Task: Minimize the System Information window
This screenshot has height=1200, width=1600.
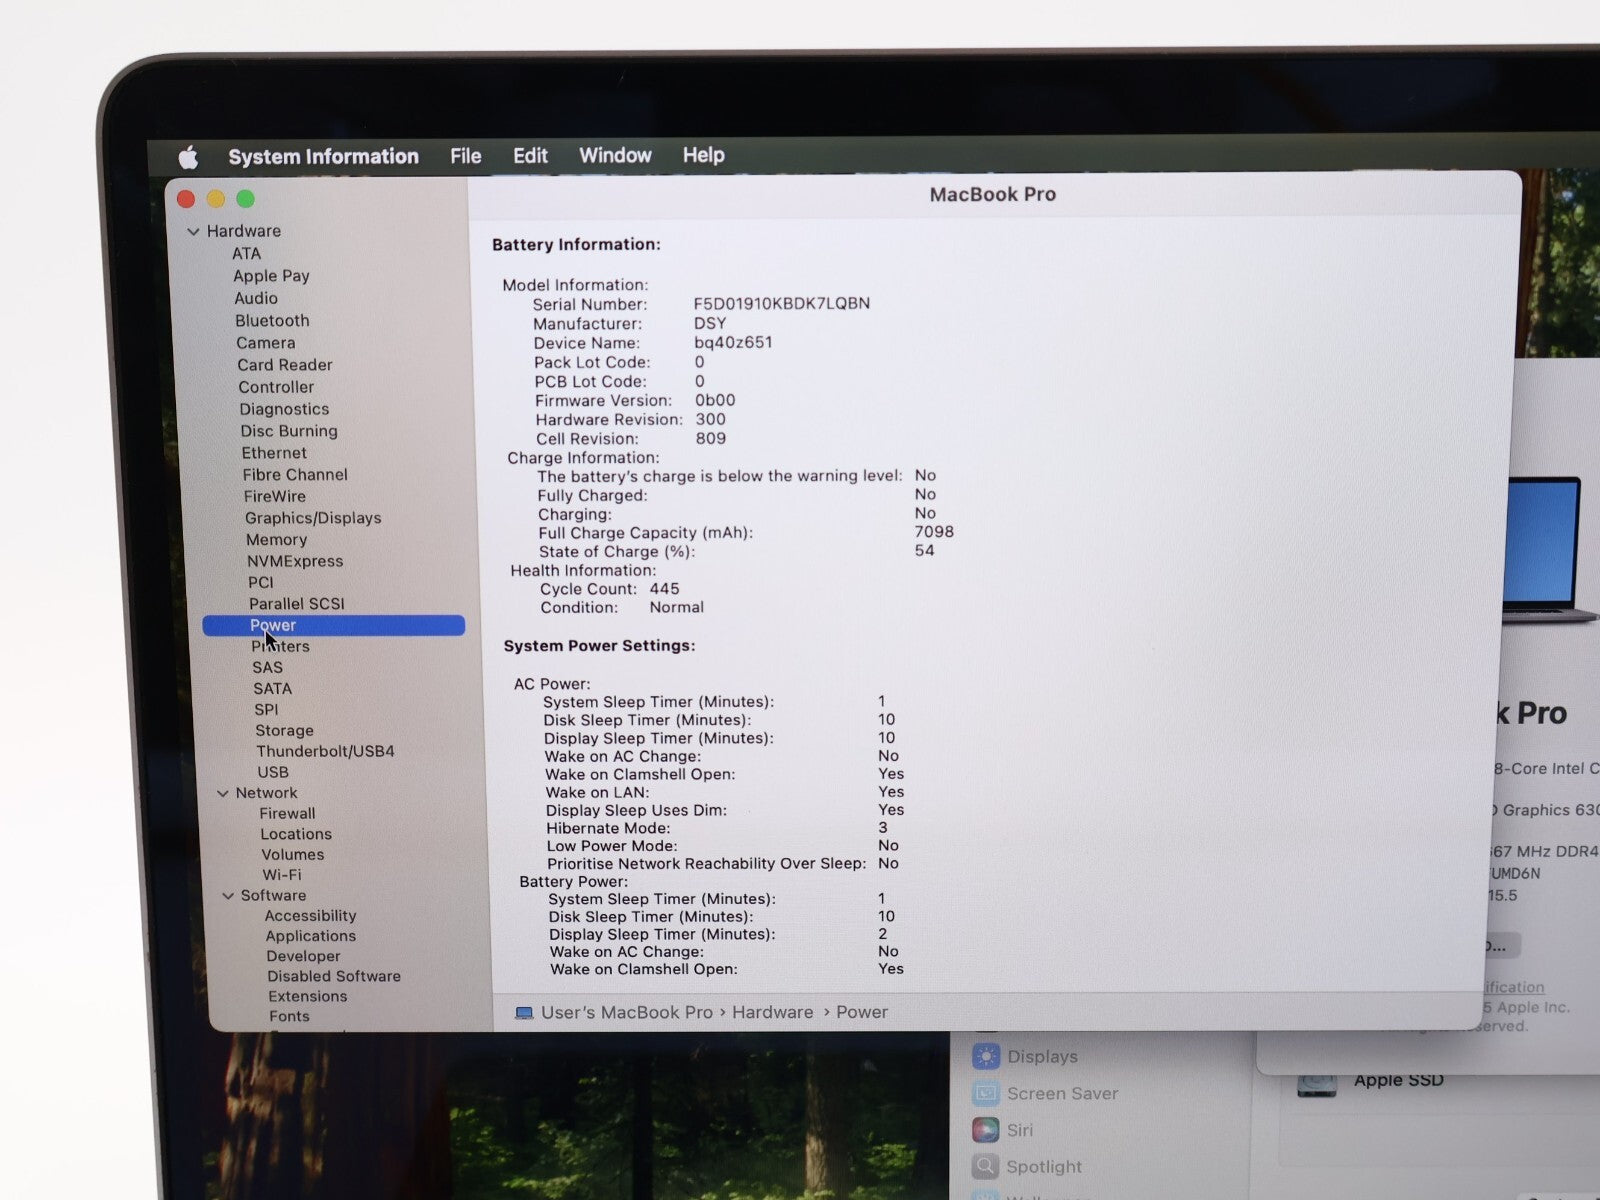Action: (x=216, y=199)
